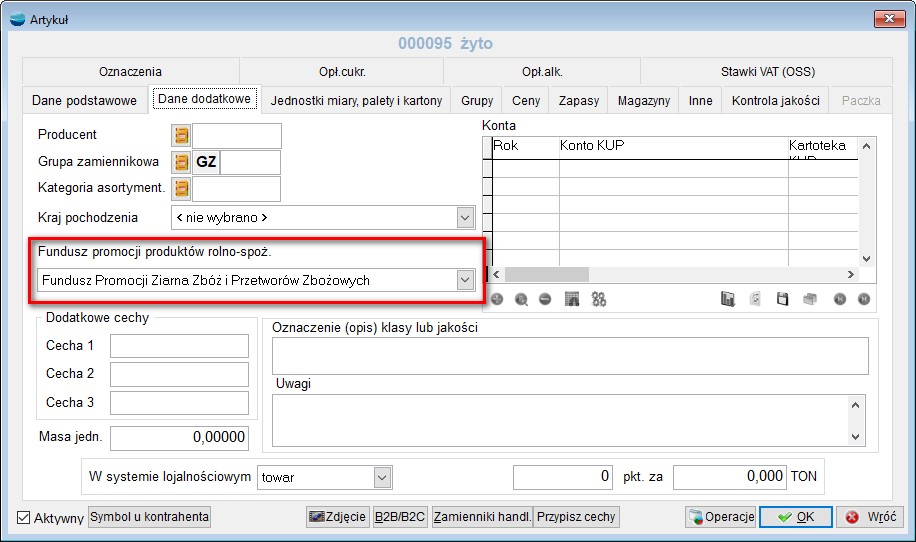Click the add (plus) icon under Konta
Image resolution: width=916 pixels, height=542 pixels.
497,300
